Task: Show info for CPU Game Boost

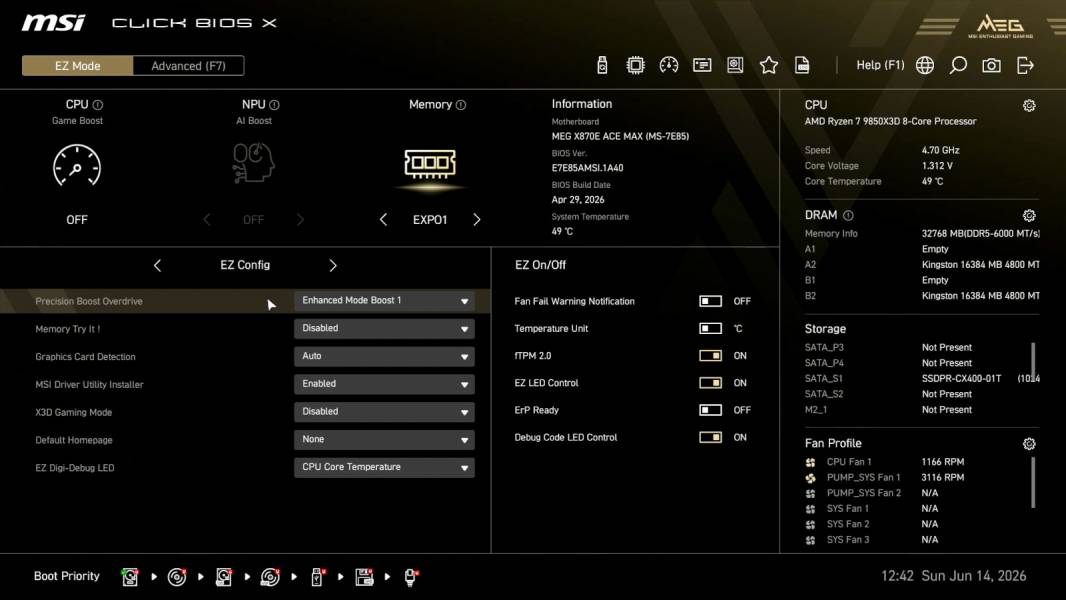Action: 98,105
